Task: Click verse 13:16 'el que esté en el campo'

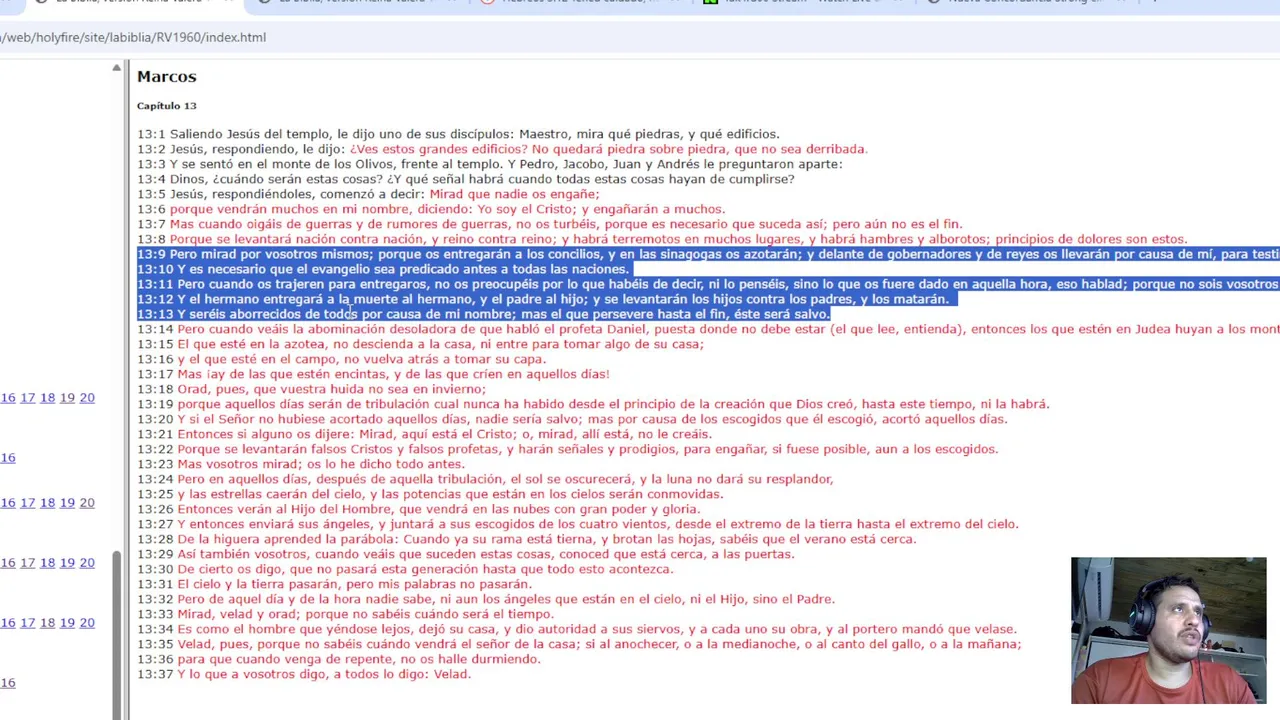Action: click(x=341, y=359)
